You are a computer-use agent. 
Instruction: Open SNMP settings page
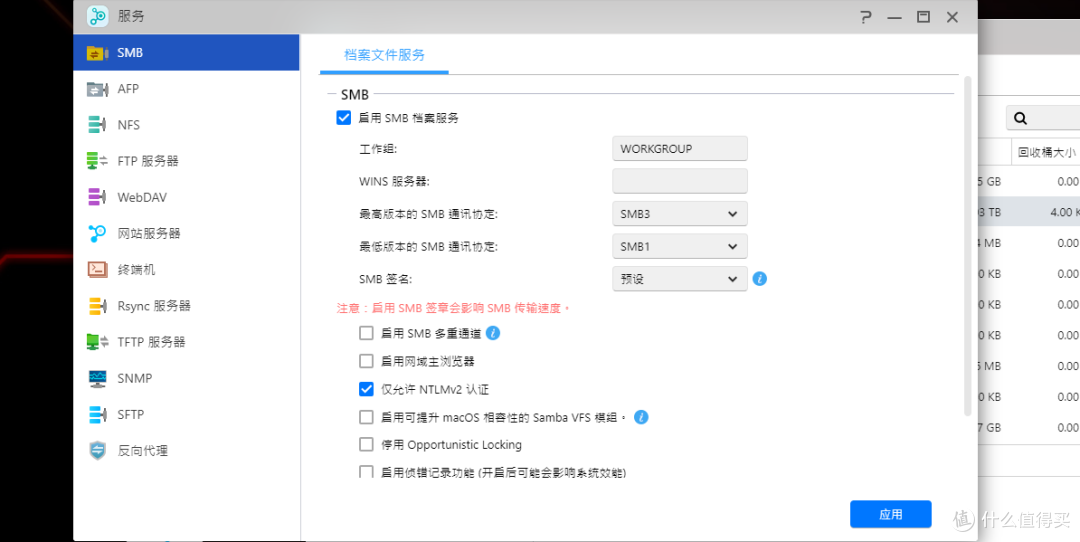click(x=186, y=378)
